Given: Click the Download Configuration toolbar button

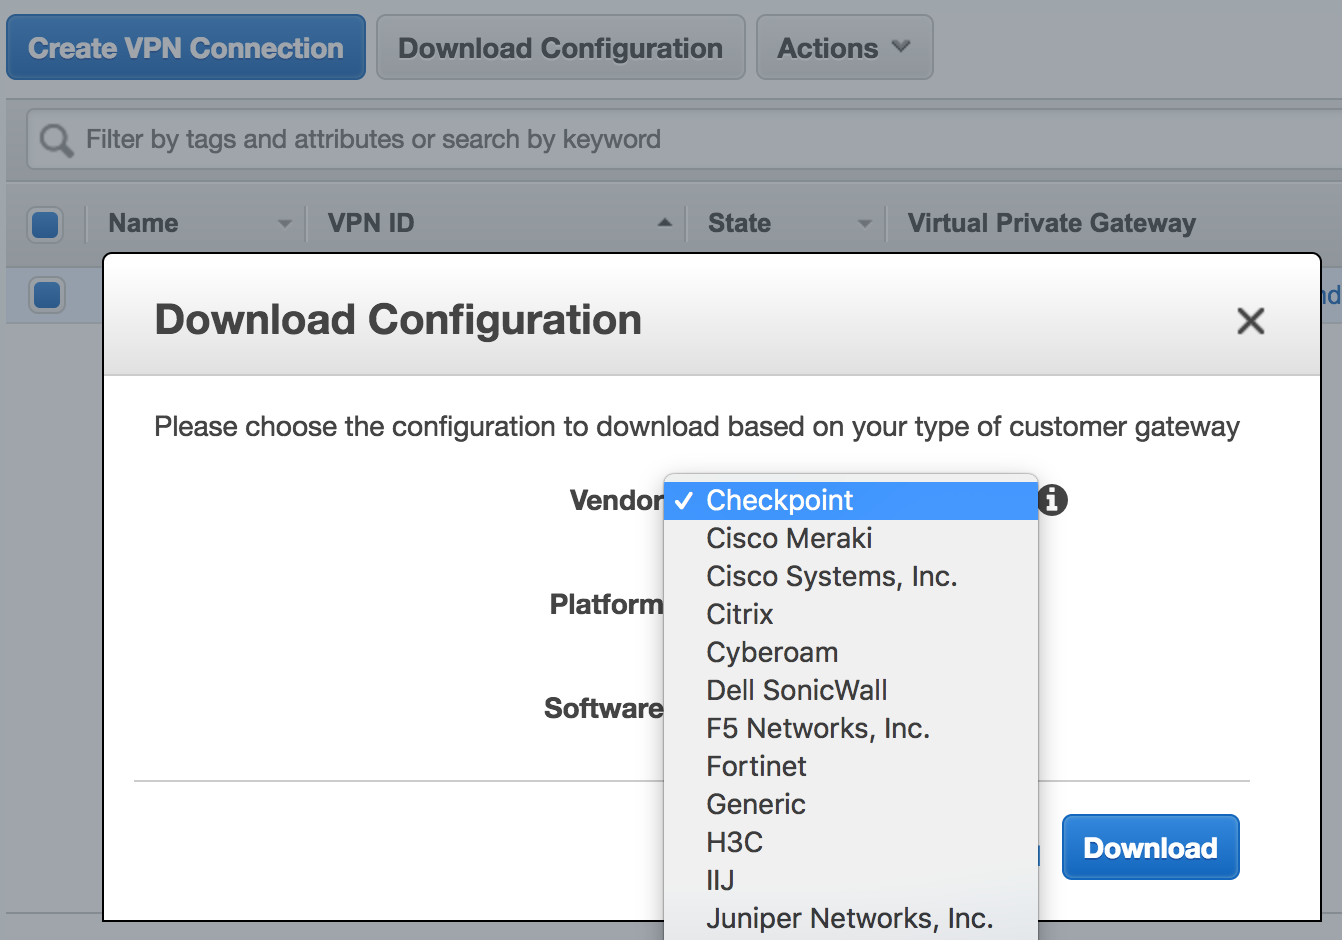Looking at the screenshot, I should click(x=560, y=48).
